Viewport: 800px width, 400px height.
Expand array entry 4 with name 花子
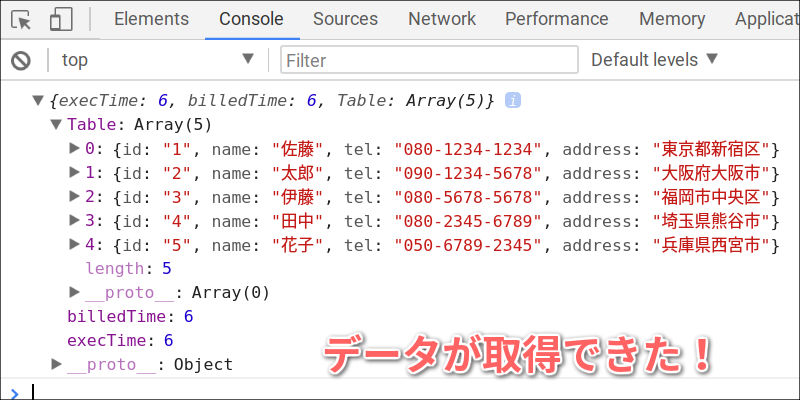click(x=74, y=244)
